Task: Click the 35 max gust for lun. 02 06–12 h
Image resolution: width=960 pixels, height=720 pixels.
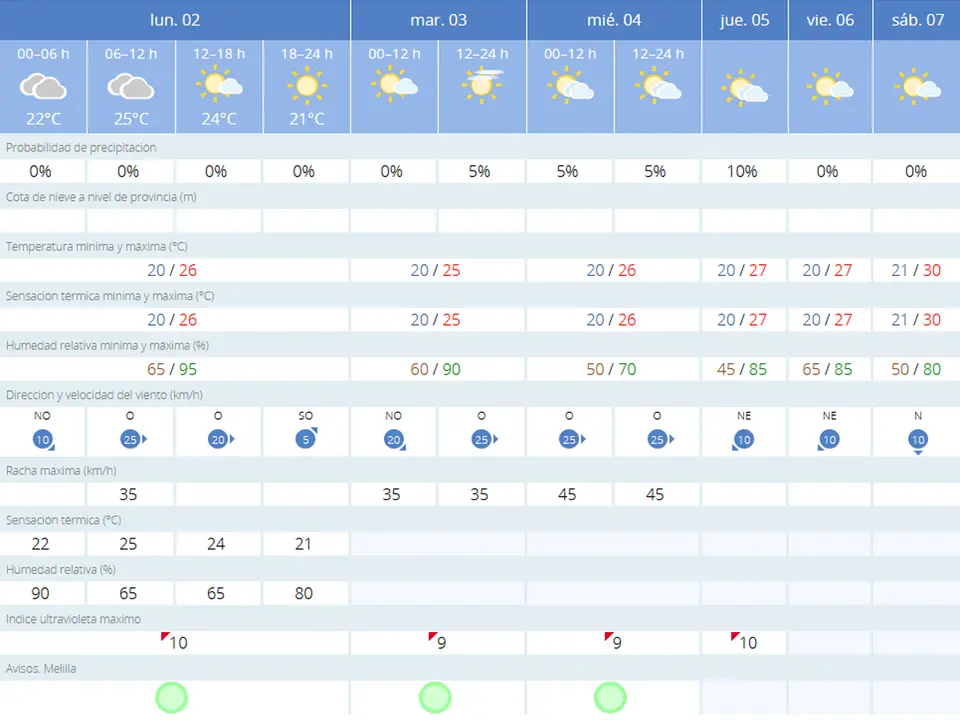Action: (128, 494)
